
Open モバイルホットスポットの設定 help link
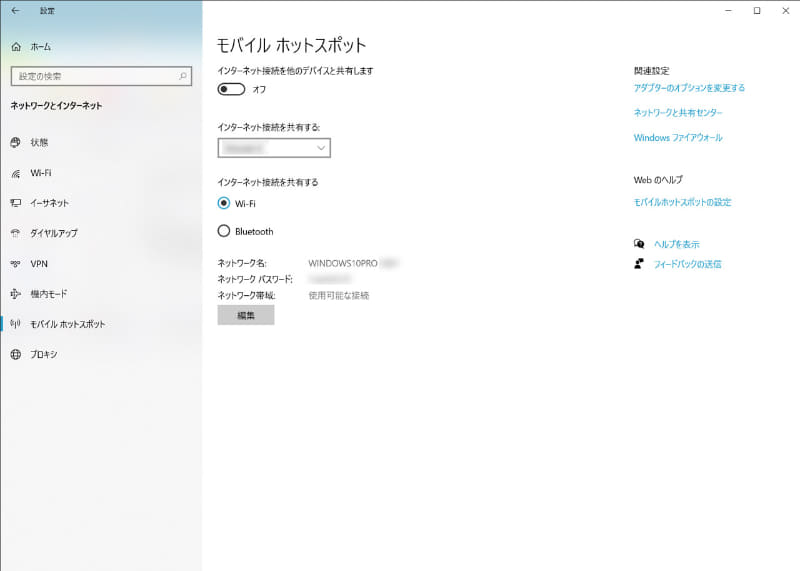point(682,202)
